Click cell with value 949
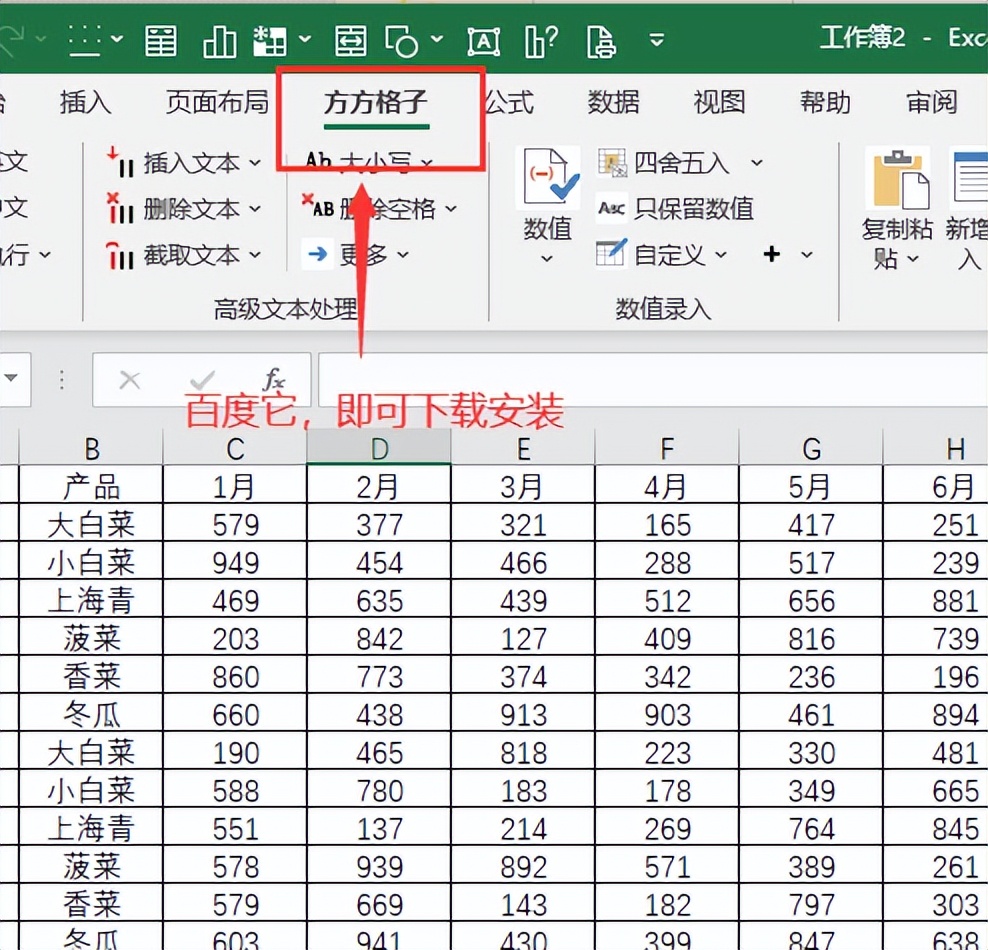 [x=235, y=561]
